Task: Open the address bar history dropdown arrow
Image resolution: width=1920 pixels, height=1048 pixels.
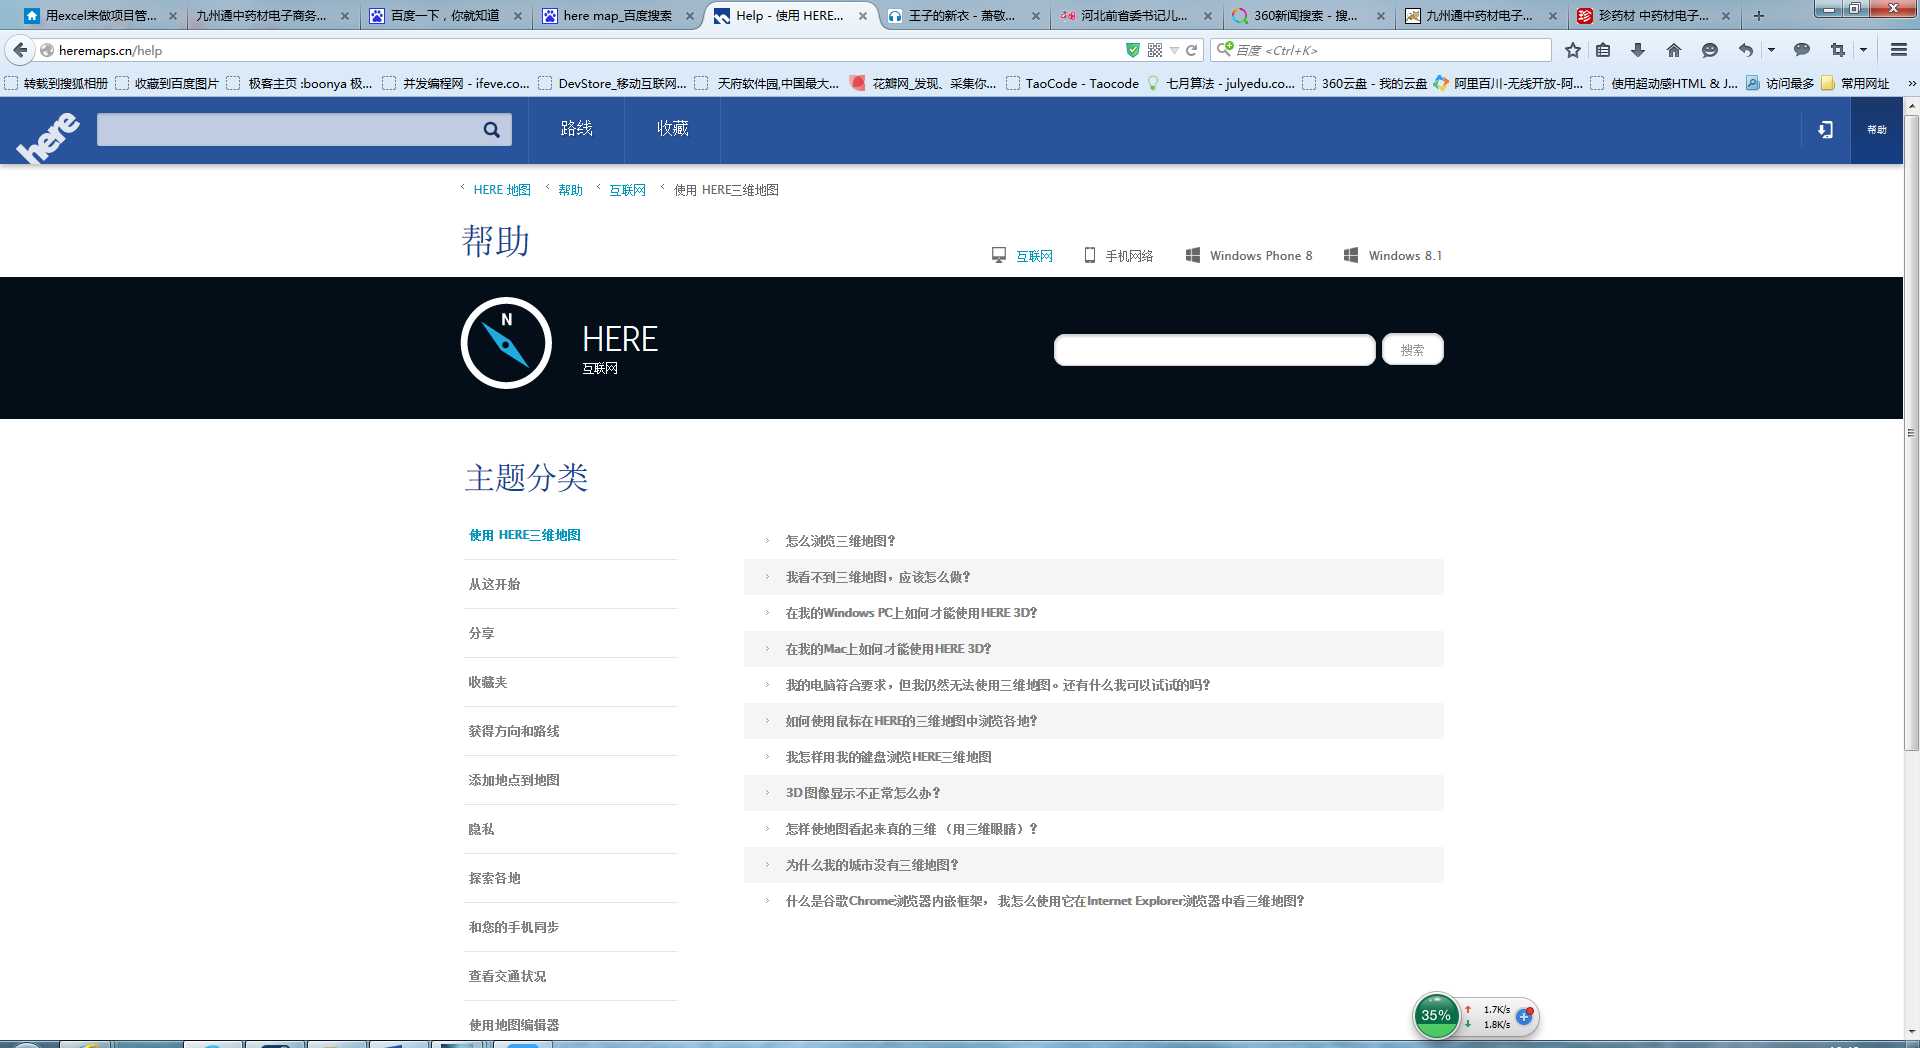Action: pyautogui.click(x=1174, y=50)
